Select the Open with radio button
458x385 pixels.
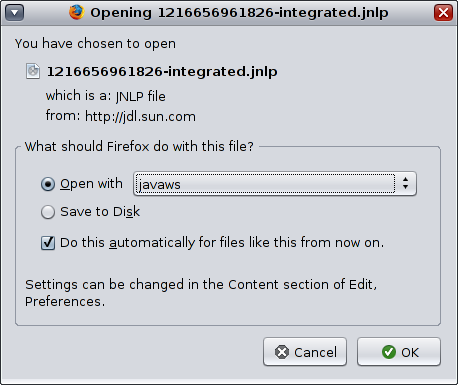click(48, 184)
